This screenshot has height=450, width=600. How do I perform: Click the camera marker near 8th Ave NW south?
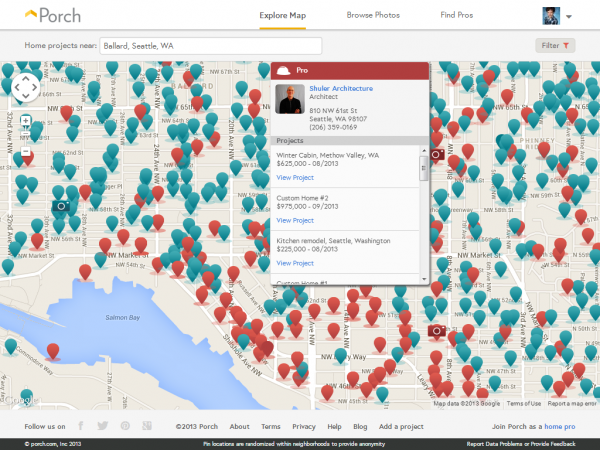[x=437, y=331]
